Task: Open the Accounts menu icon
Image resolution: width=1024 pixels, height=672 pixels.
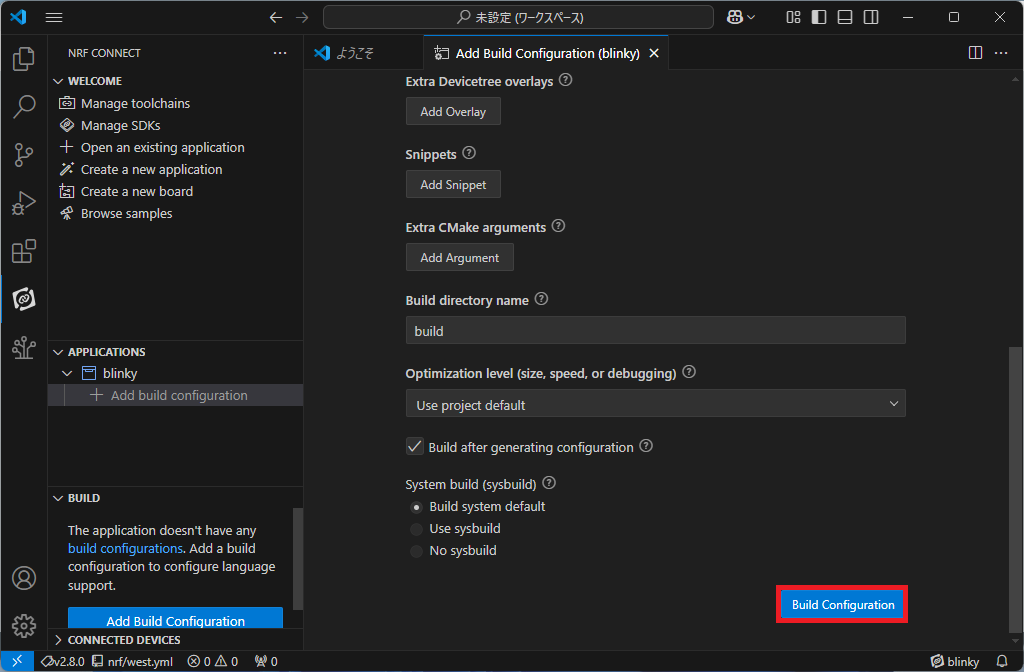Action: point(24,578)
